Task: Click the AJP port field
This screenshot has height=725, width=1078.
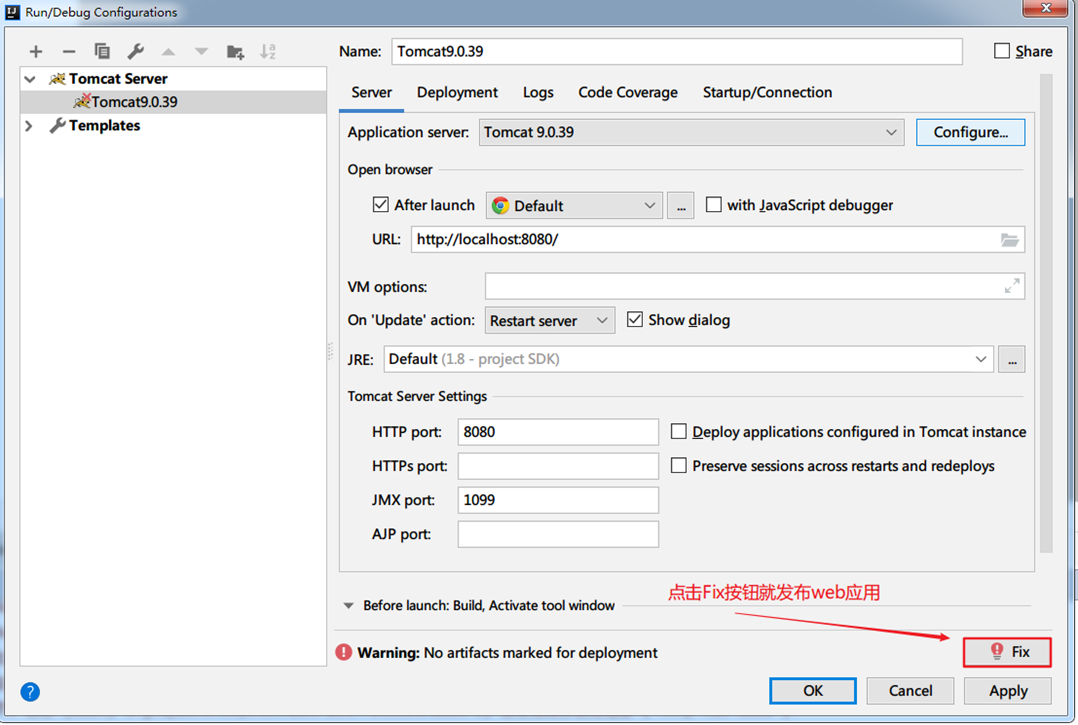Action: tap(558, 534)
